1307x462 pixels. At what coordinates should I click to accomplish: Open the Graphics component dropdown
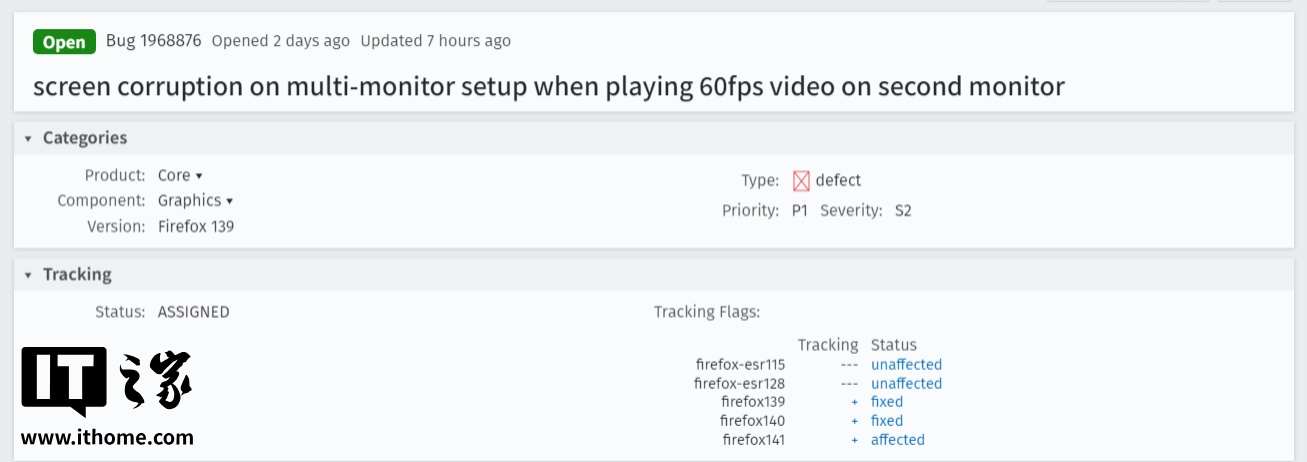click(195, 200)
